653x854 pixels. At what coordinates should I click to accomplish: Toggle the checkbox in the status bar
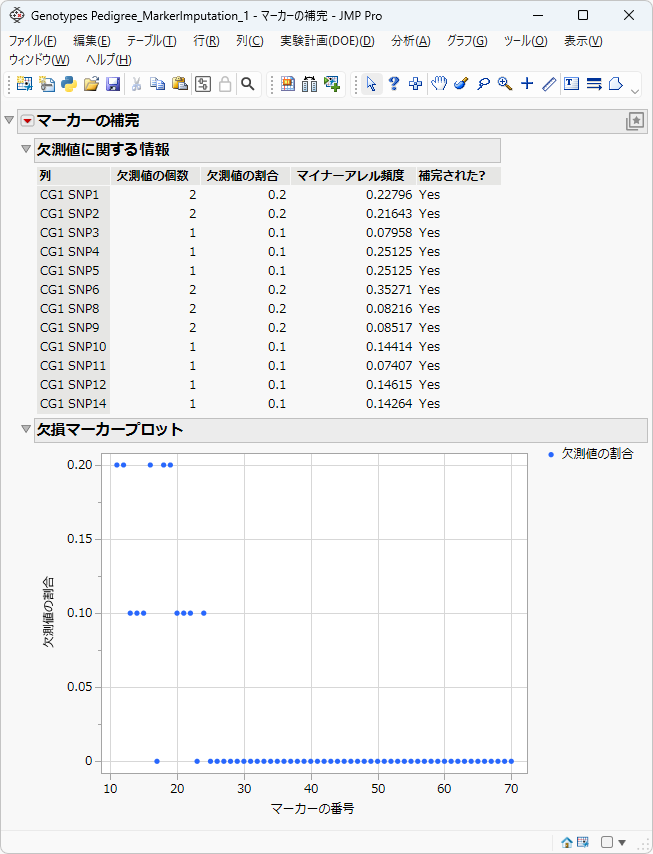607,842
